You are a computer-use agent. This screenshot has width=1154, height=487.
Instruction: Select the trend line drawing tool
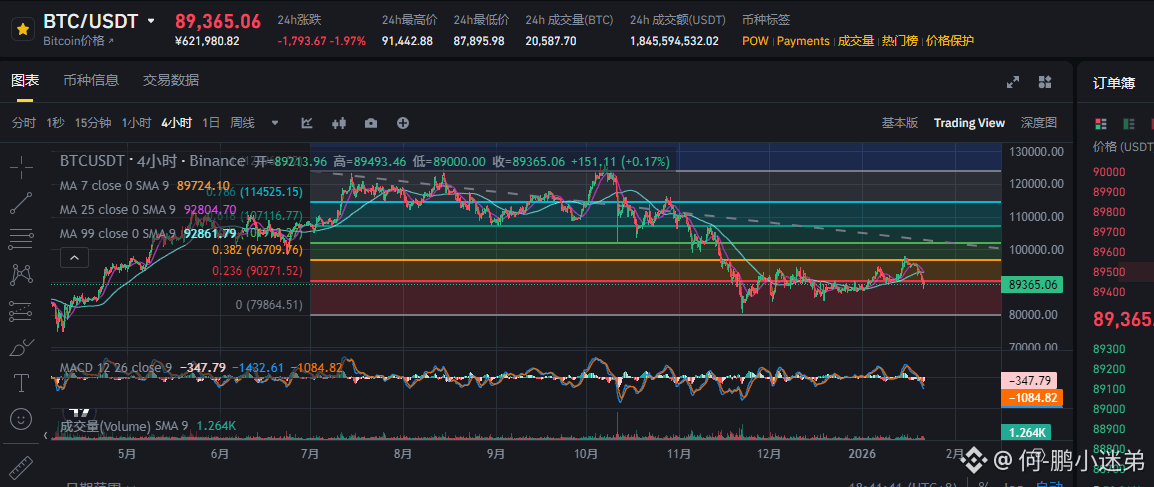click(21, 203)
